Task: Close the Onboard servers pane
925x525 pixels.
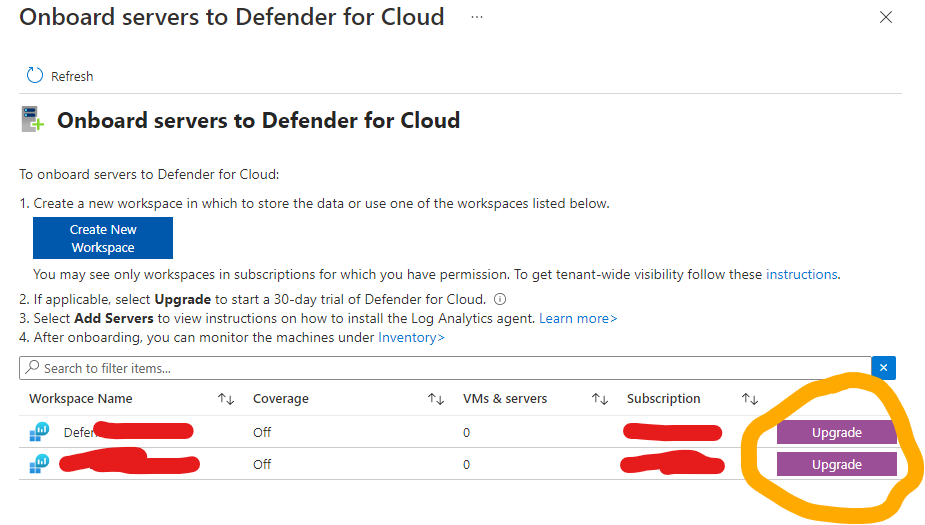Action: point(885,17)
